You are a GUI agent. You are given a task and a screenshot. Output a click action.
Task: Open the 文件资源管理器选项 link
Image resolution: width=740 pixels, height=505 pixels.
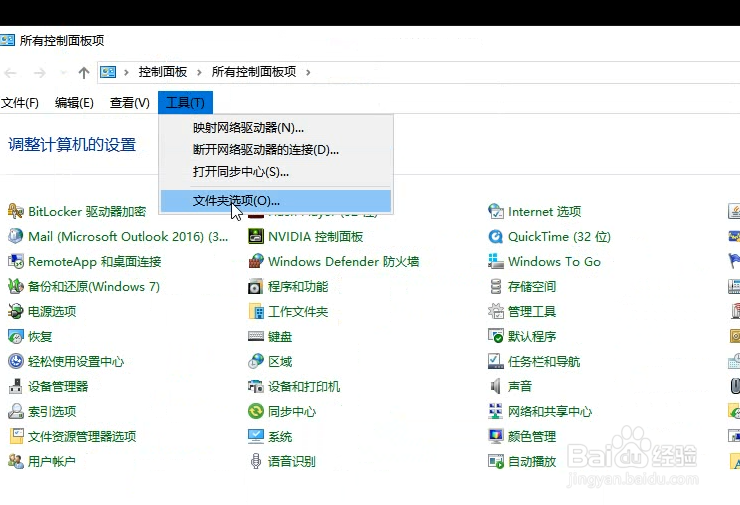coord(82,437)
